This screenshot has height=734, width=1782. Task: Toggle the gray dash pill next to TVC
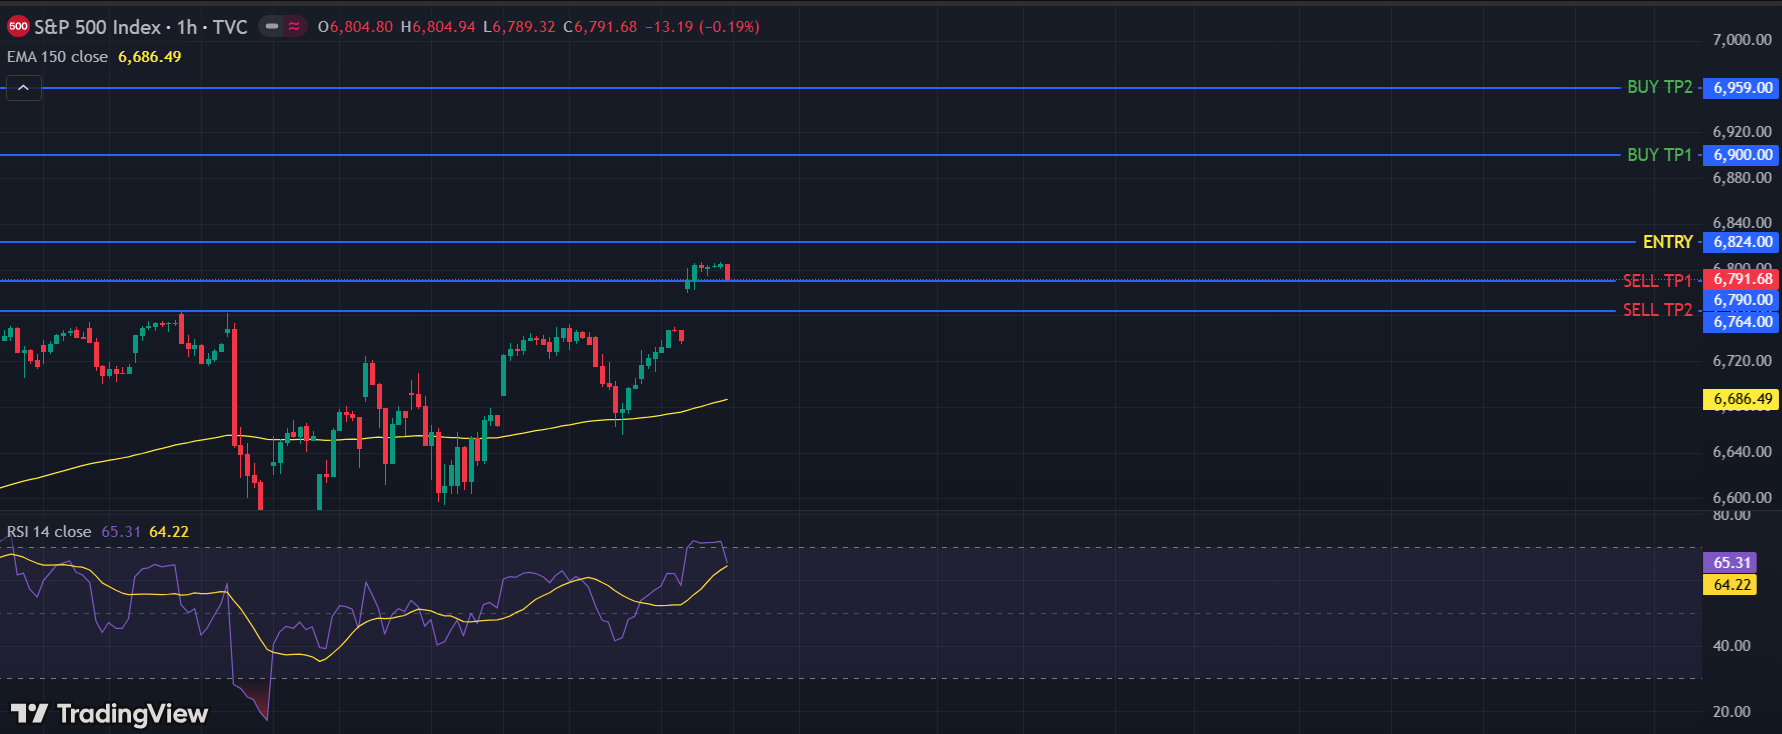[272, 27]
